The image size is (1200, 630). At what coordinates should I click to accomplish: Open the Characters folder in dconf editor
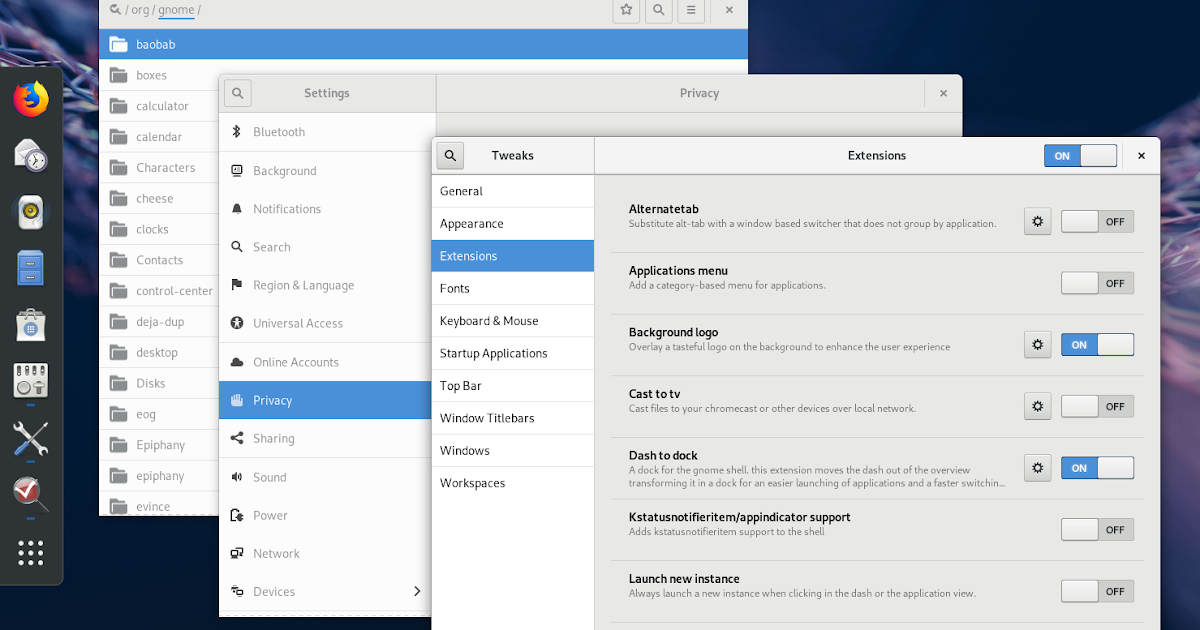coord(159,168)
